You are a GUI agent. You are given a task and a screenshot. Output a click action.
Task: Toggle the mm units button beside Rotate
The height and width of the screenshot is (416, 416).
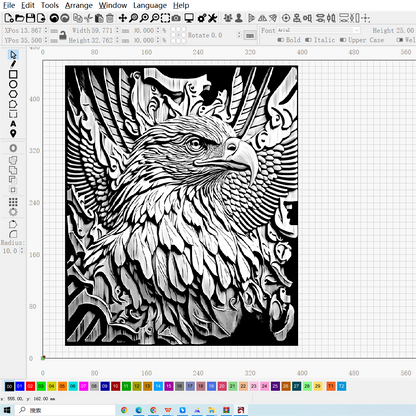[x=250, y=35]
